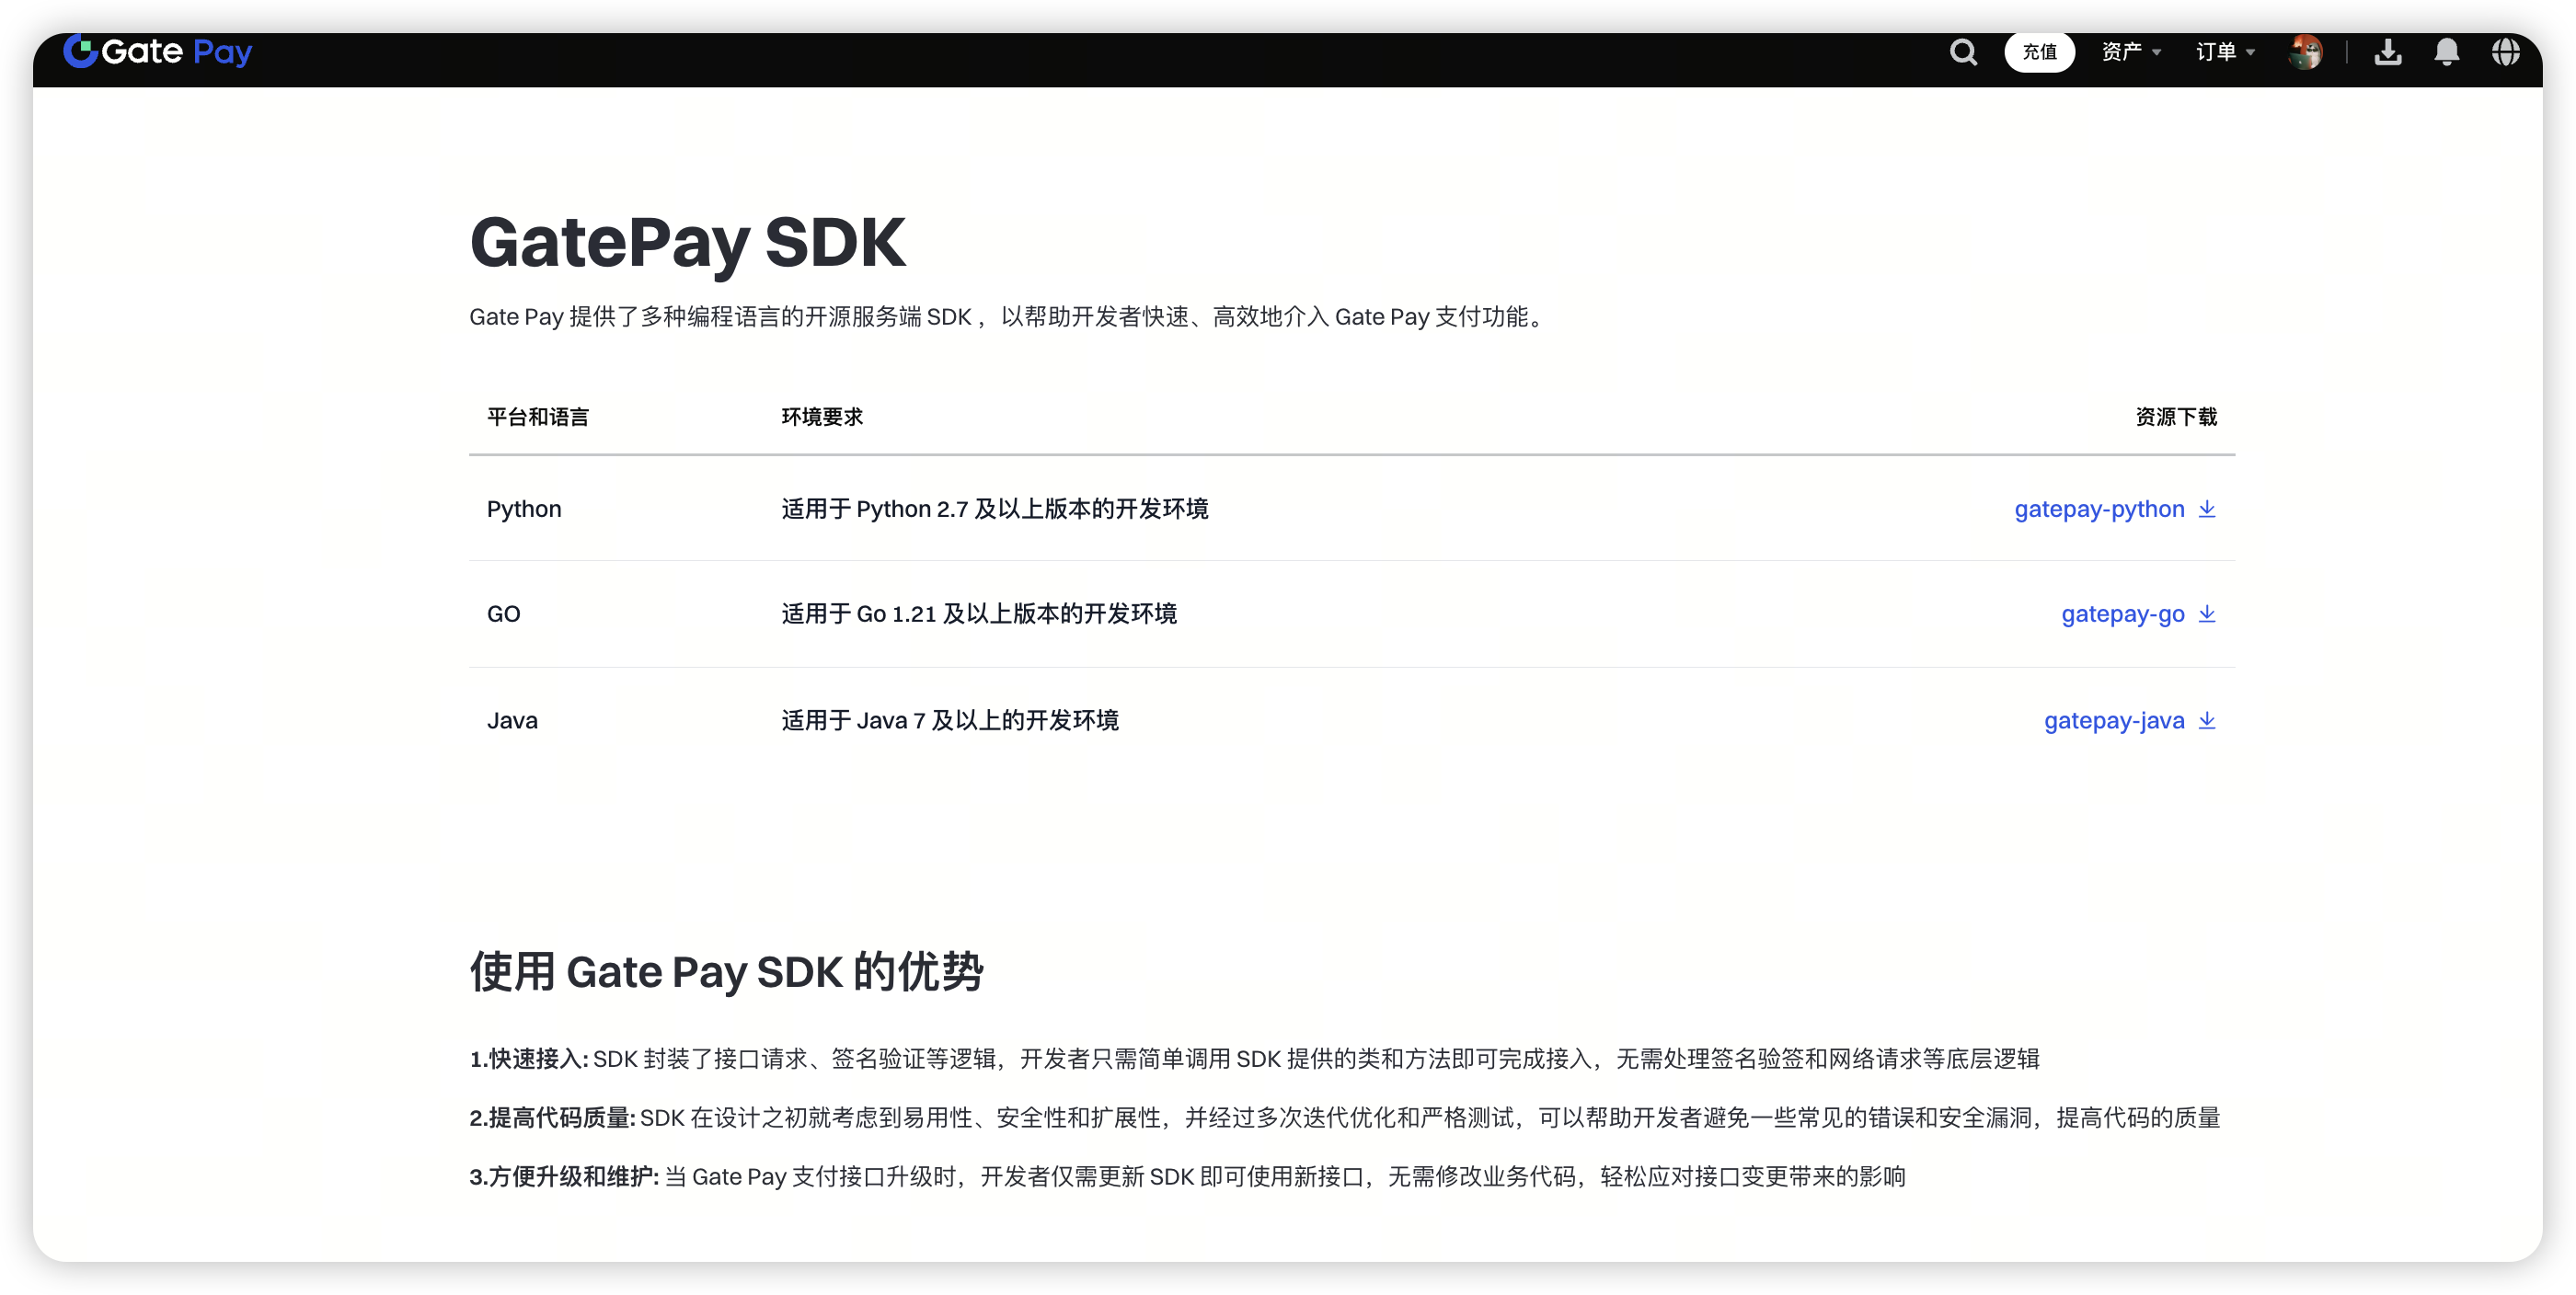2576x1295 pixels.
Task: Open the gatepay-java download link
Action: coord(2113,721)
